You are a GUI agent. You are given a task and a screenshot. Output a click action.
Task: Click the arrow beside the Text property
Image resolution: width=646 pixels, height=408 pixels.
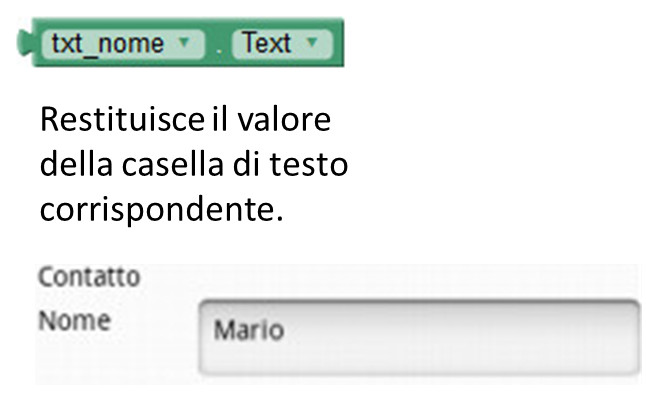[x=311, y=45]
